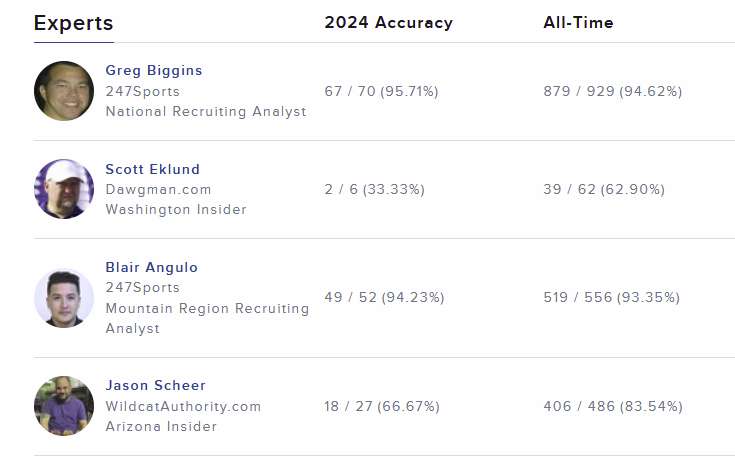Screen dimensions: 735x474
Task: Open Blair Angulo's expert profile link
Action: pyautogui.click(x=151, y=267)
